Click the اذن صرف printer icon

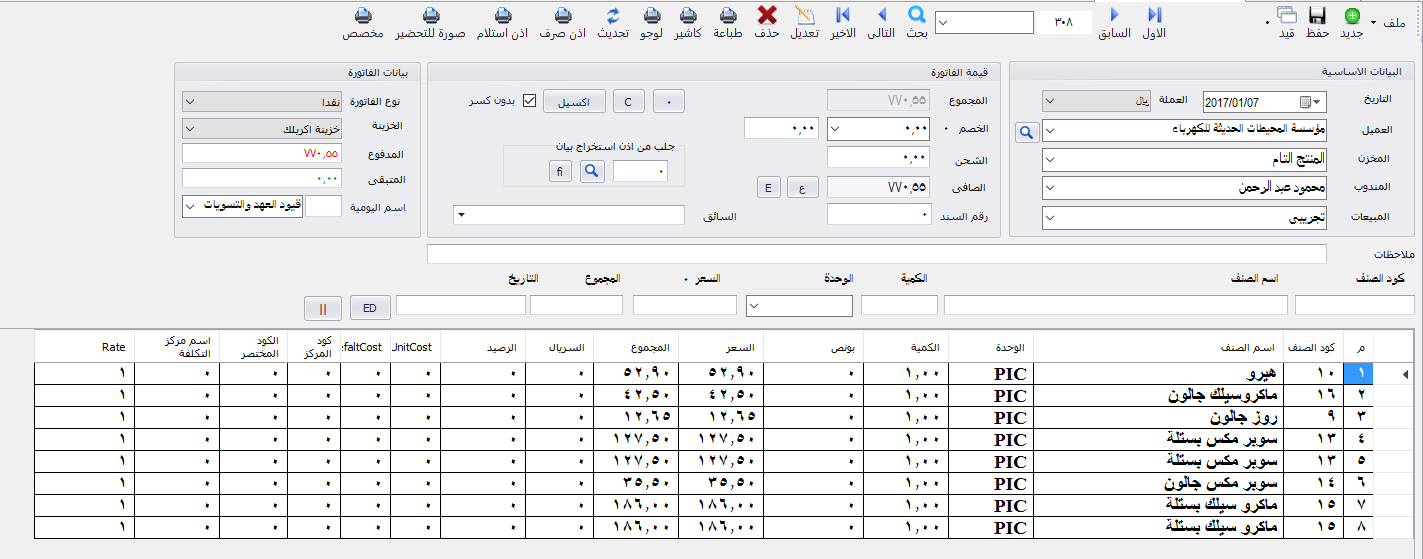[x=564, y=15]
